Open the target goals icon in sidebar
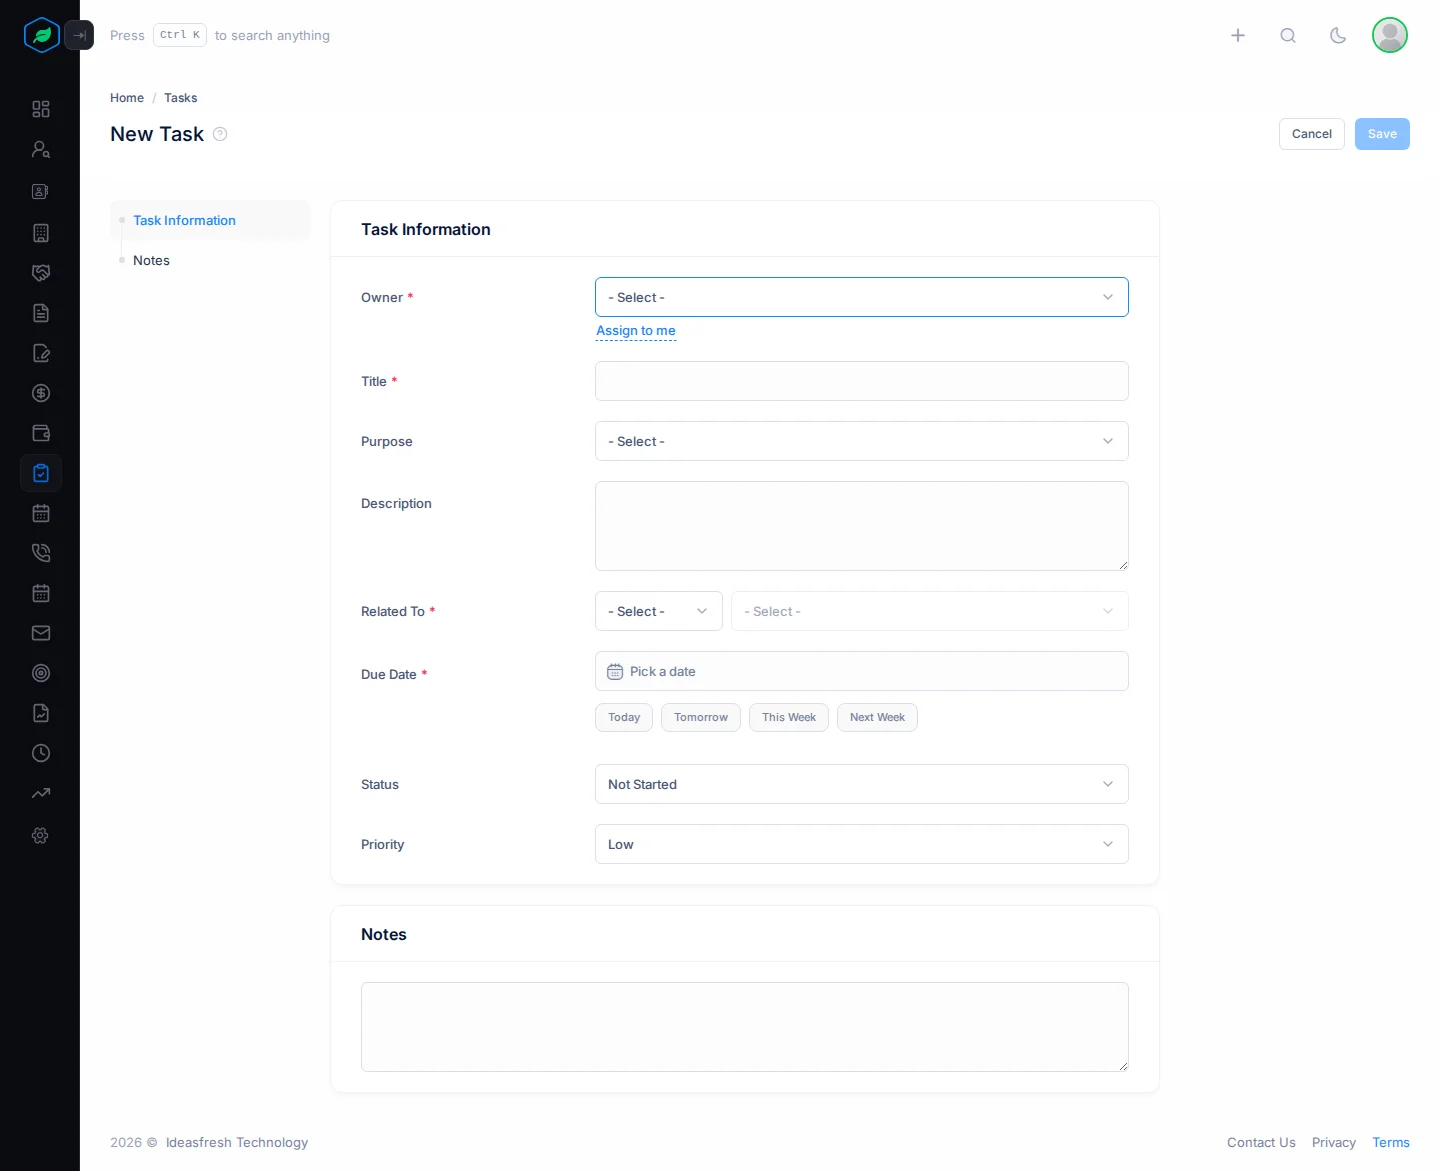 coord(41,673)
